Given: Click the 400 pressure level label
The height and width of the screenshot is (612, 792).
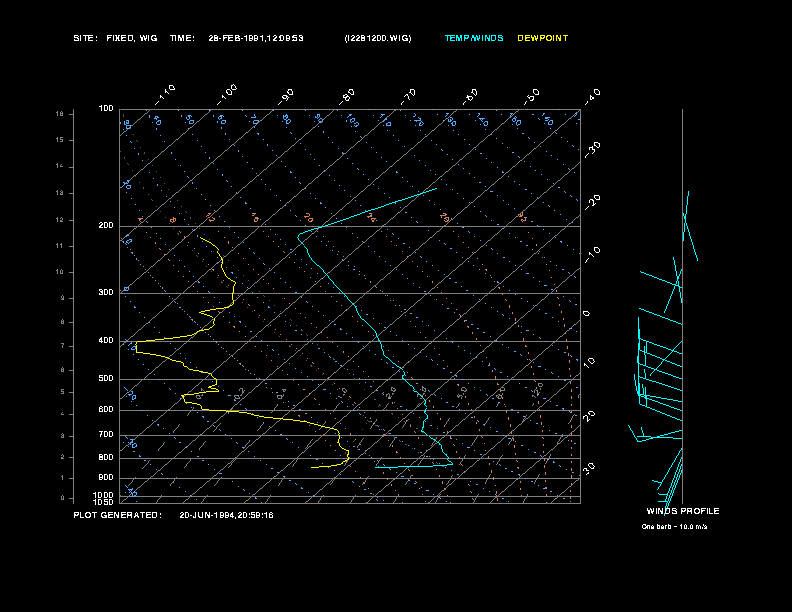Looking at the screenshot, I should (106, 340).
